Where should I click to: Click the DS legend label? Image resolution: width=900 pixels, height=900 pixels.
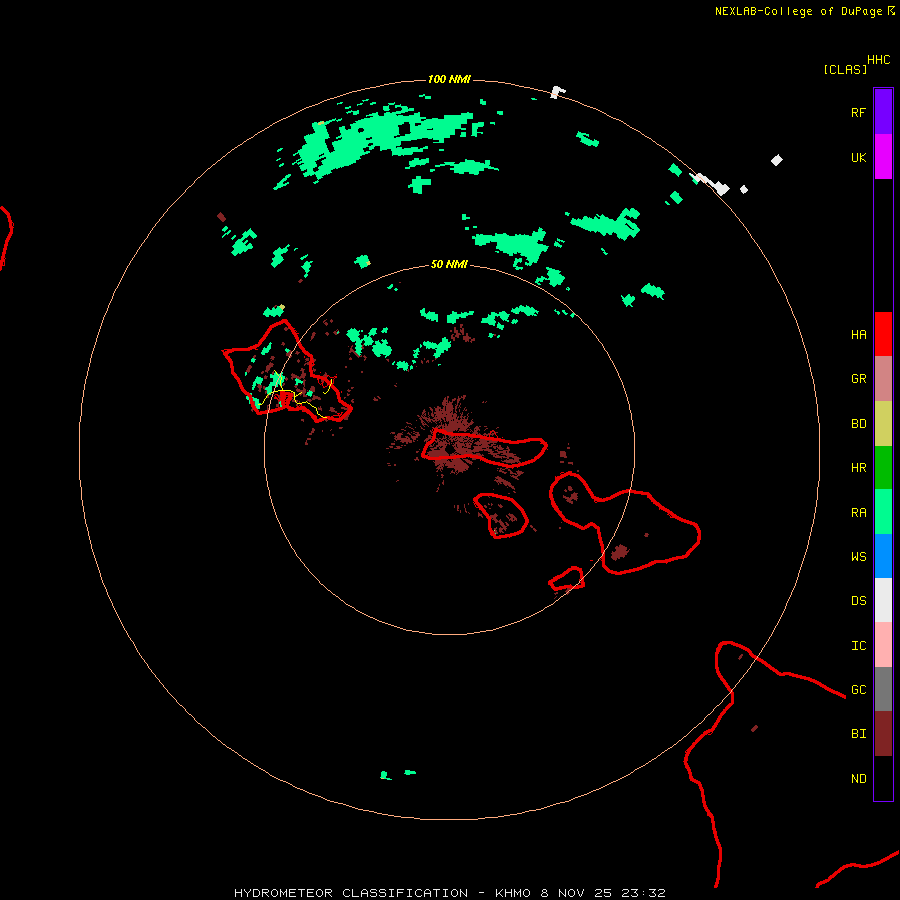(858, 600)
